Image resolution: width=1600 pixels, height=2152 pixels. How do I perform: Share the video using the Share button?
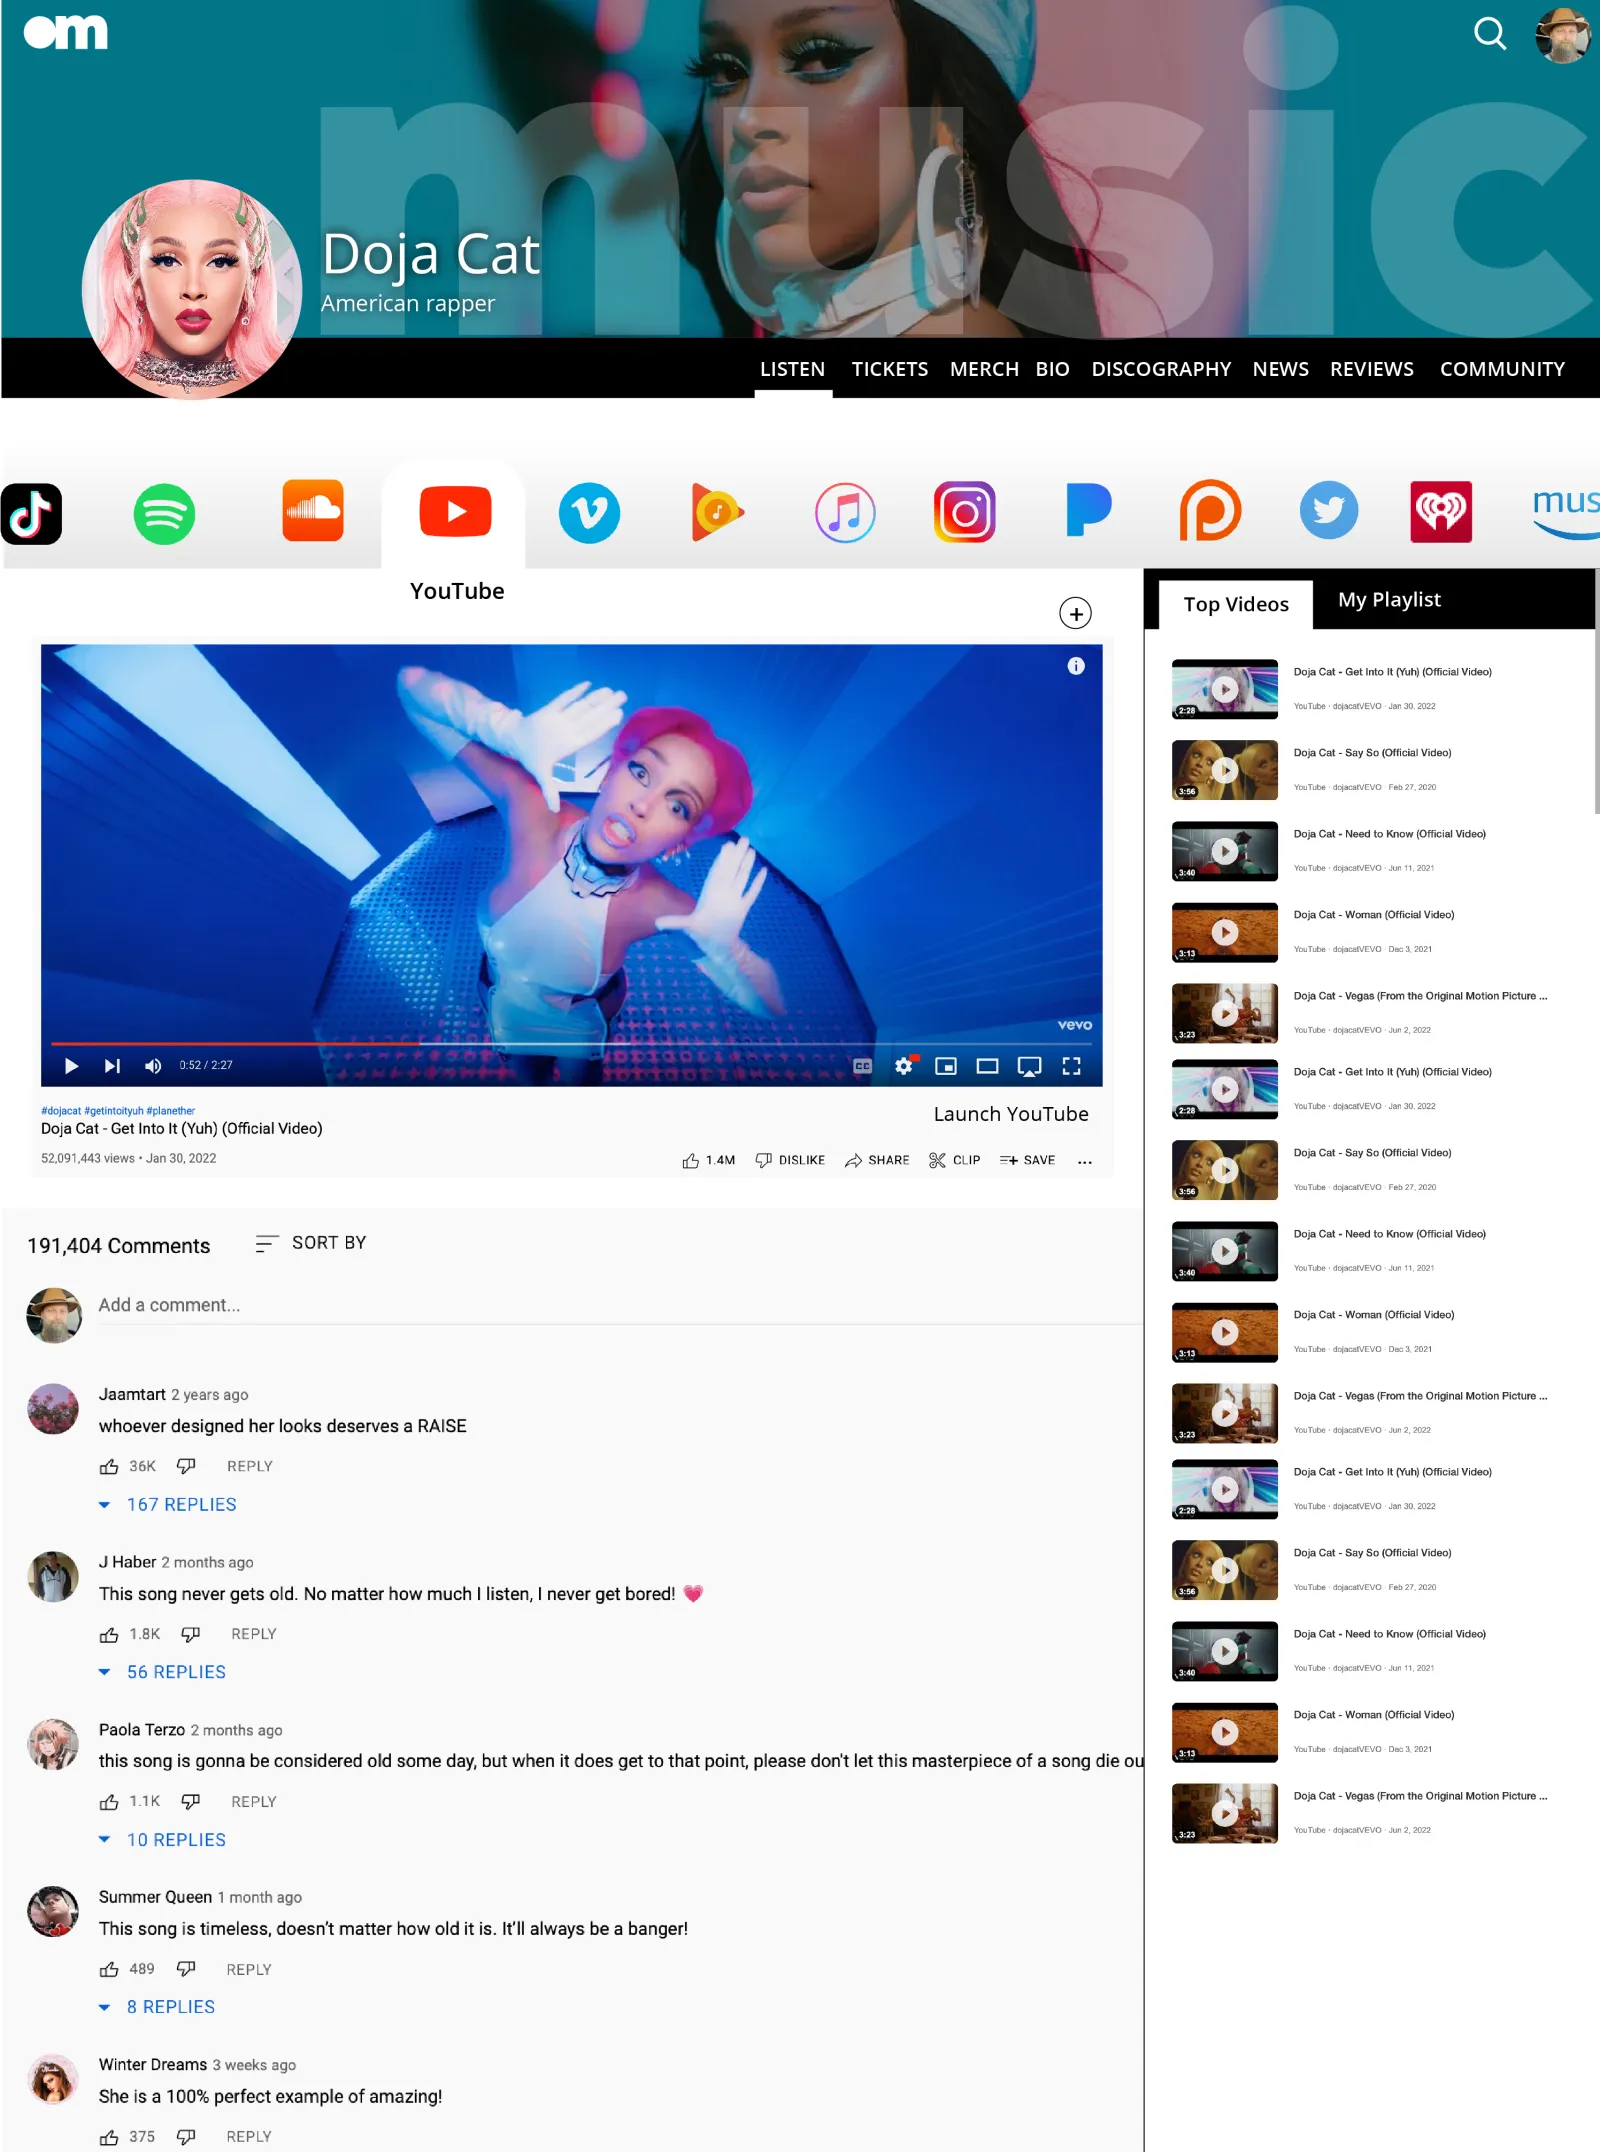(877, 1160)
